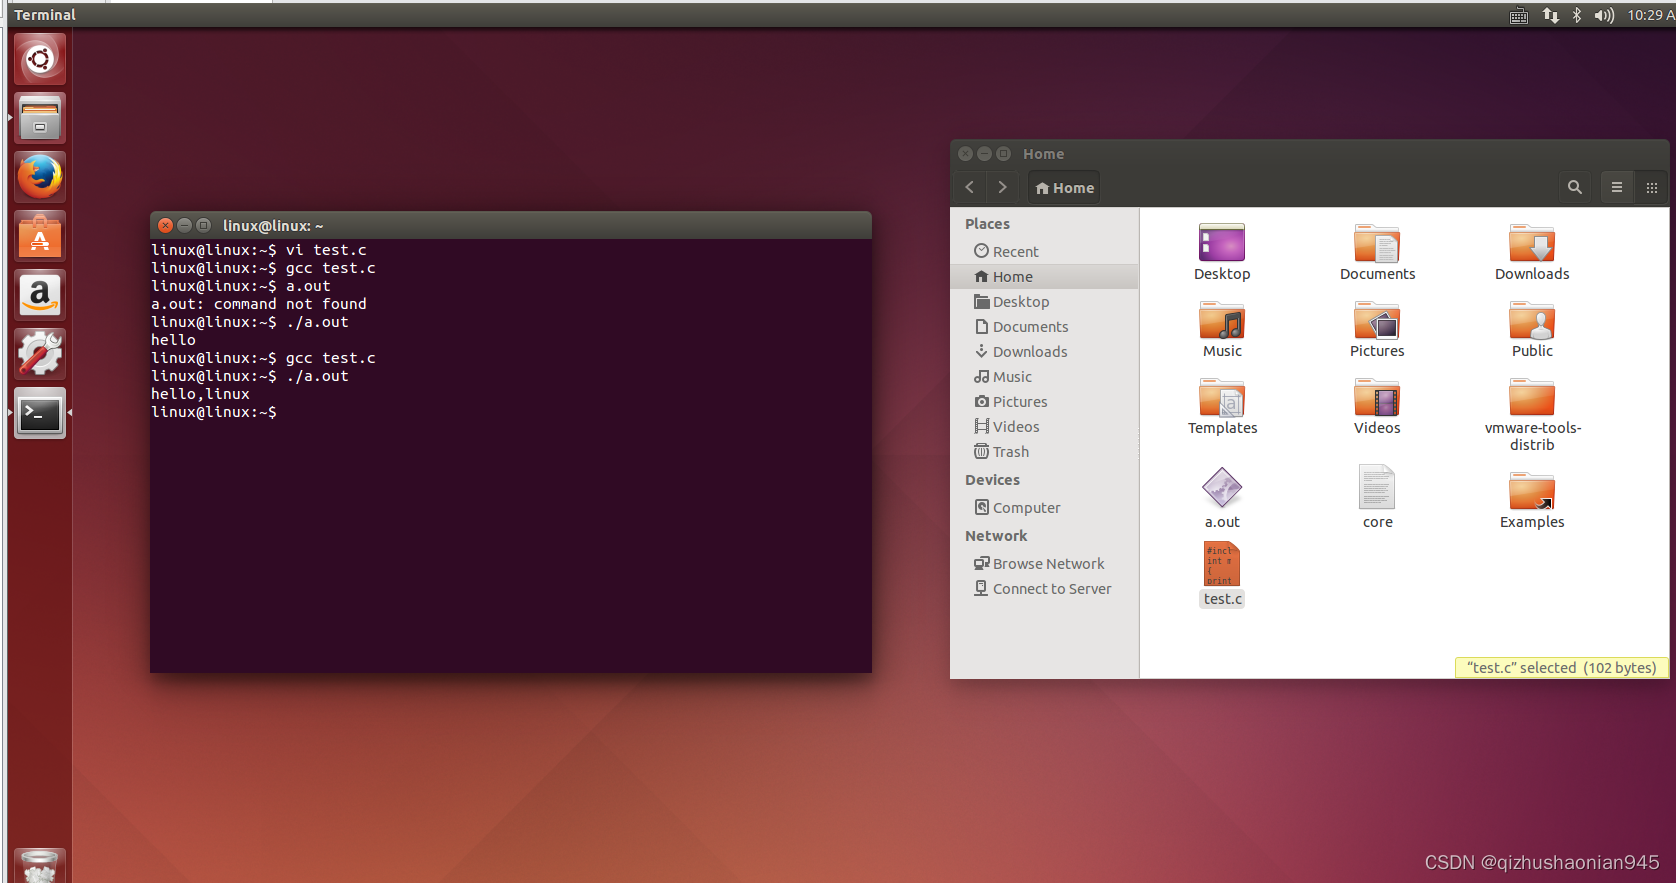Image resolution: width=1676 pixels, height=883 pixels.
Task: Click the Files window status bar text
Action: (1561, 668)
